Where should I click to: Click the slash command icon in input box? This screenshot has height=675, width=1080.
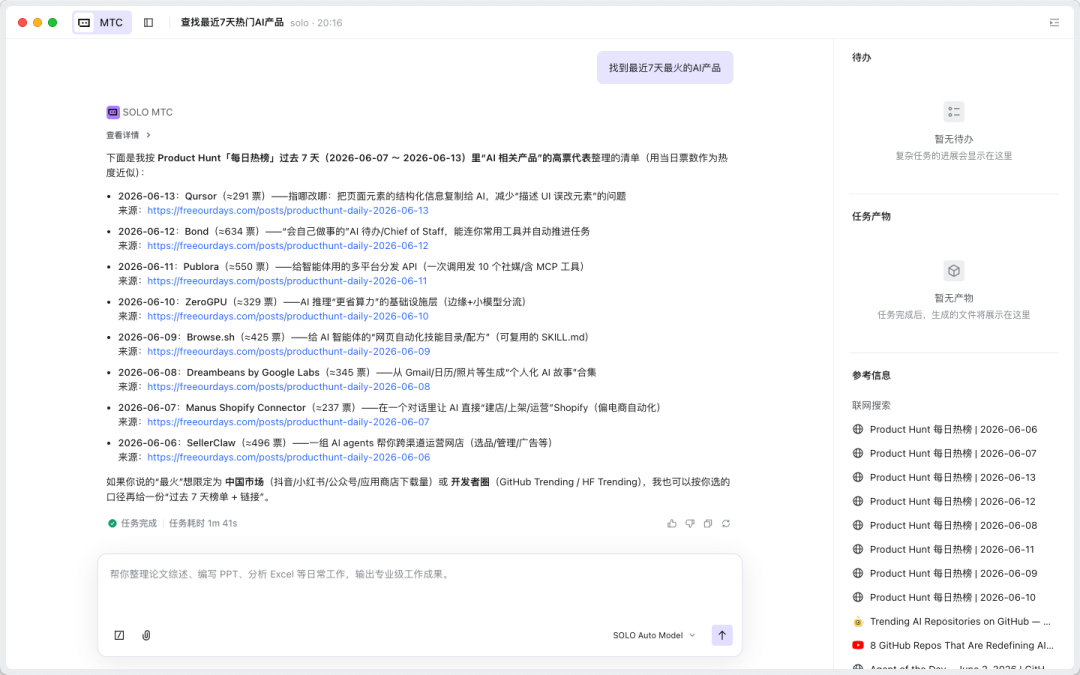click(x=119, y=635)
